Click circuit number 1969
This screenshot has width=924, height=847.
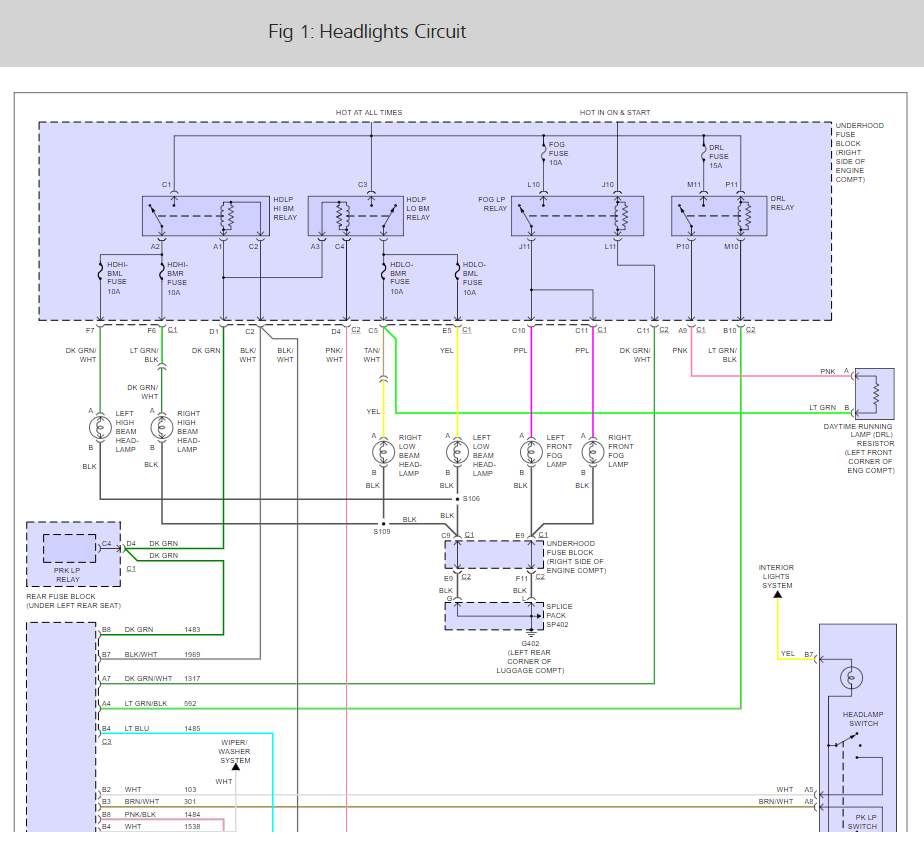click(192, 654)
